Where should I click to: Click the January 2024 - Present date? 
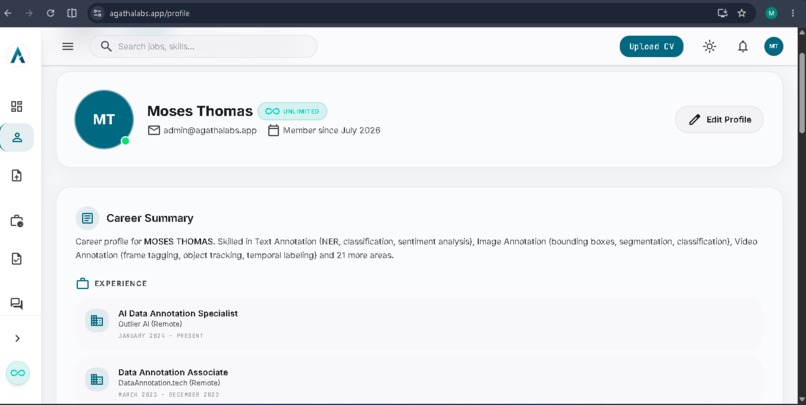click(x=161, y=336)
